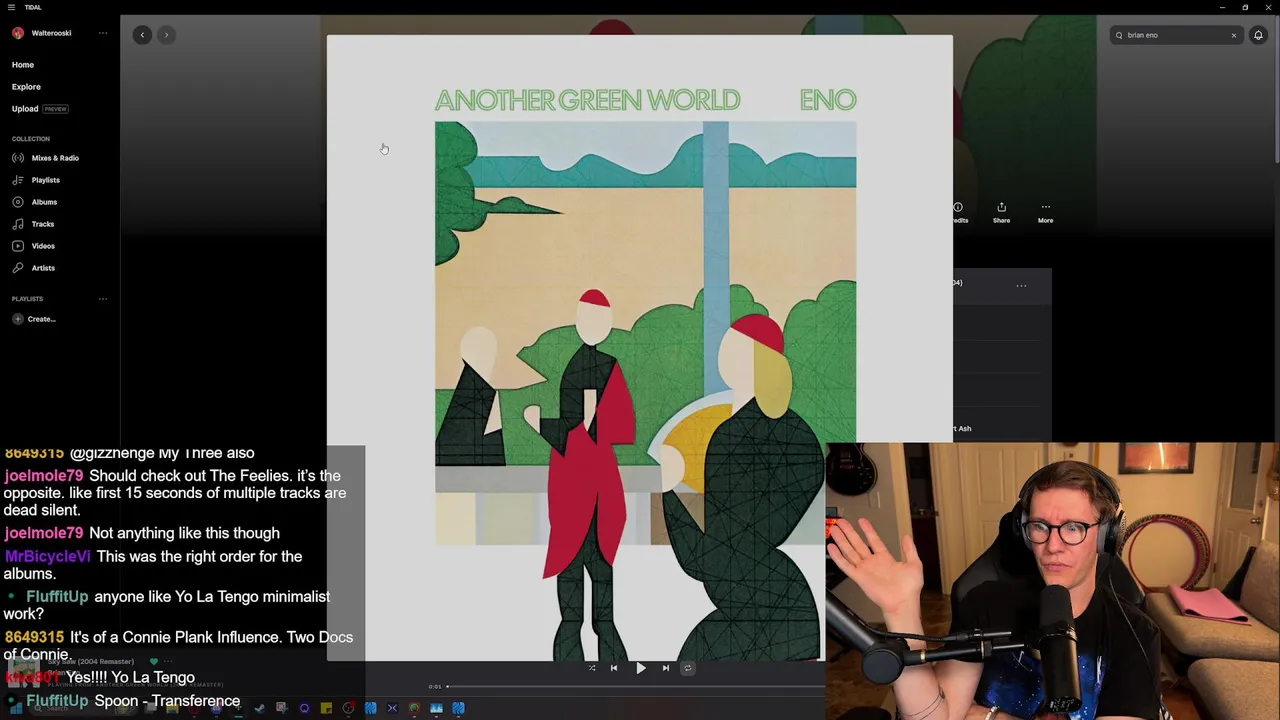Open the track list options dots
Image resolution: width=1280 pixels, height=720 pixels.
click(1021, 286)
